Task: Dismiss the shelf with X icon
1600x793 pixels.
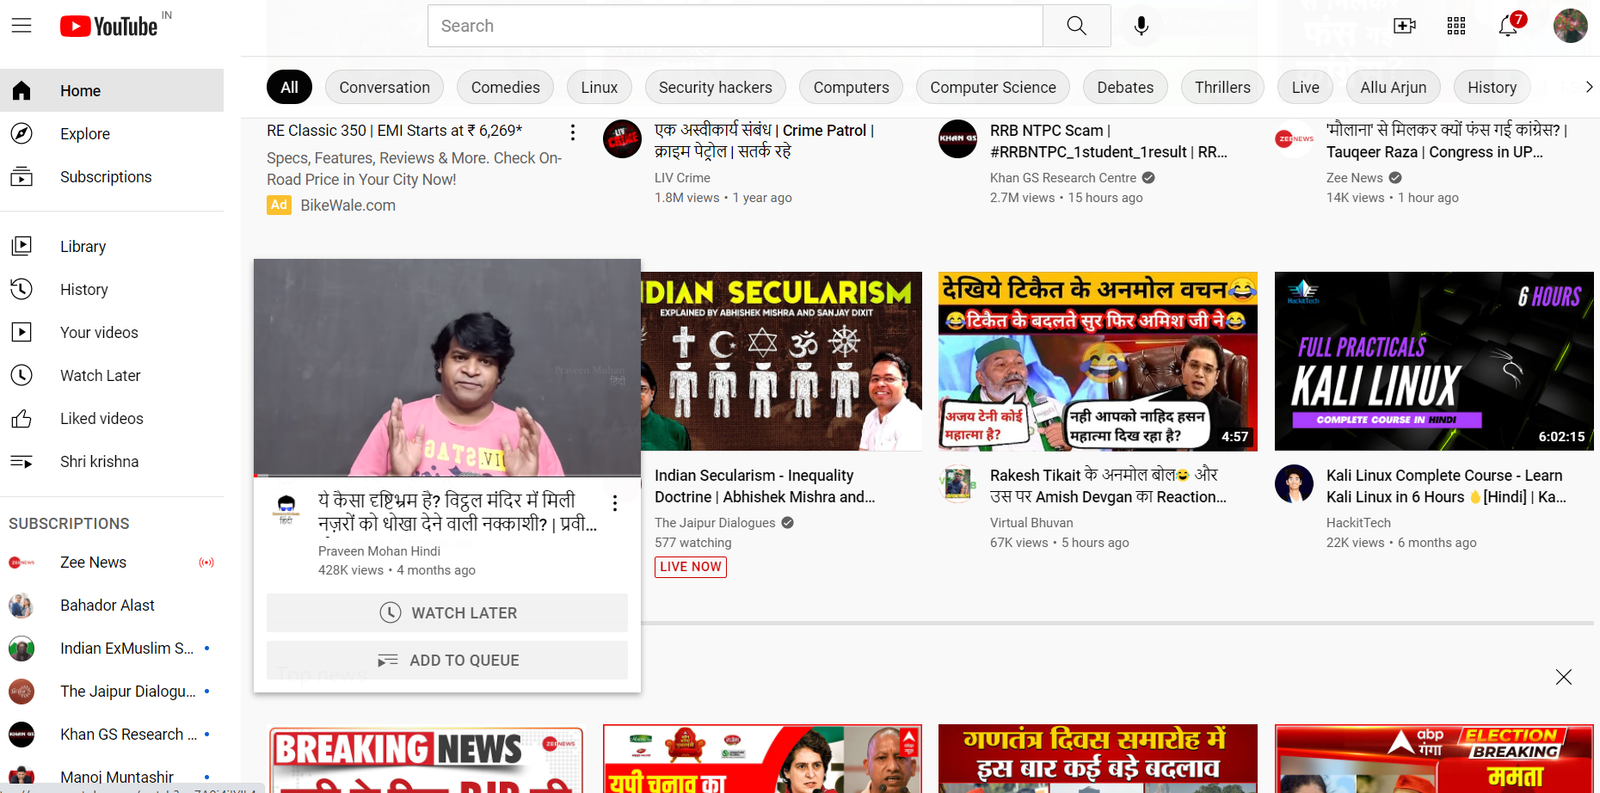Action: point(1564,677)
